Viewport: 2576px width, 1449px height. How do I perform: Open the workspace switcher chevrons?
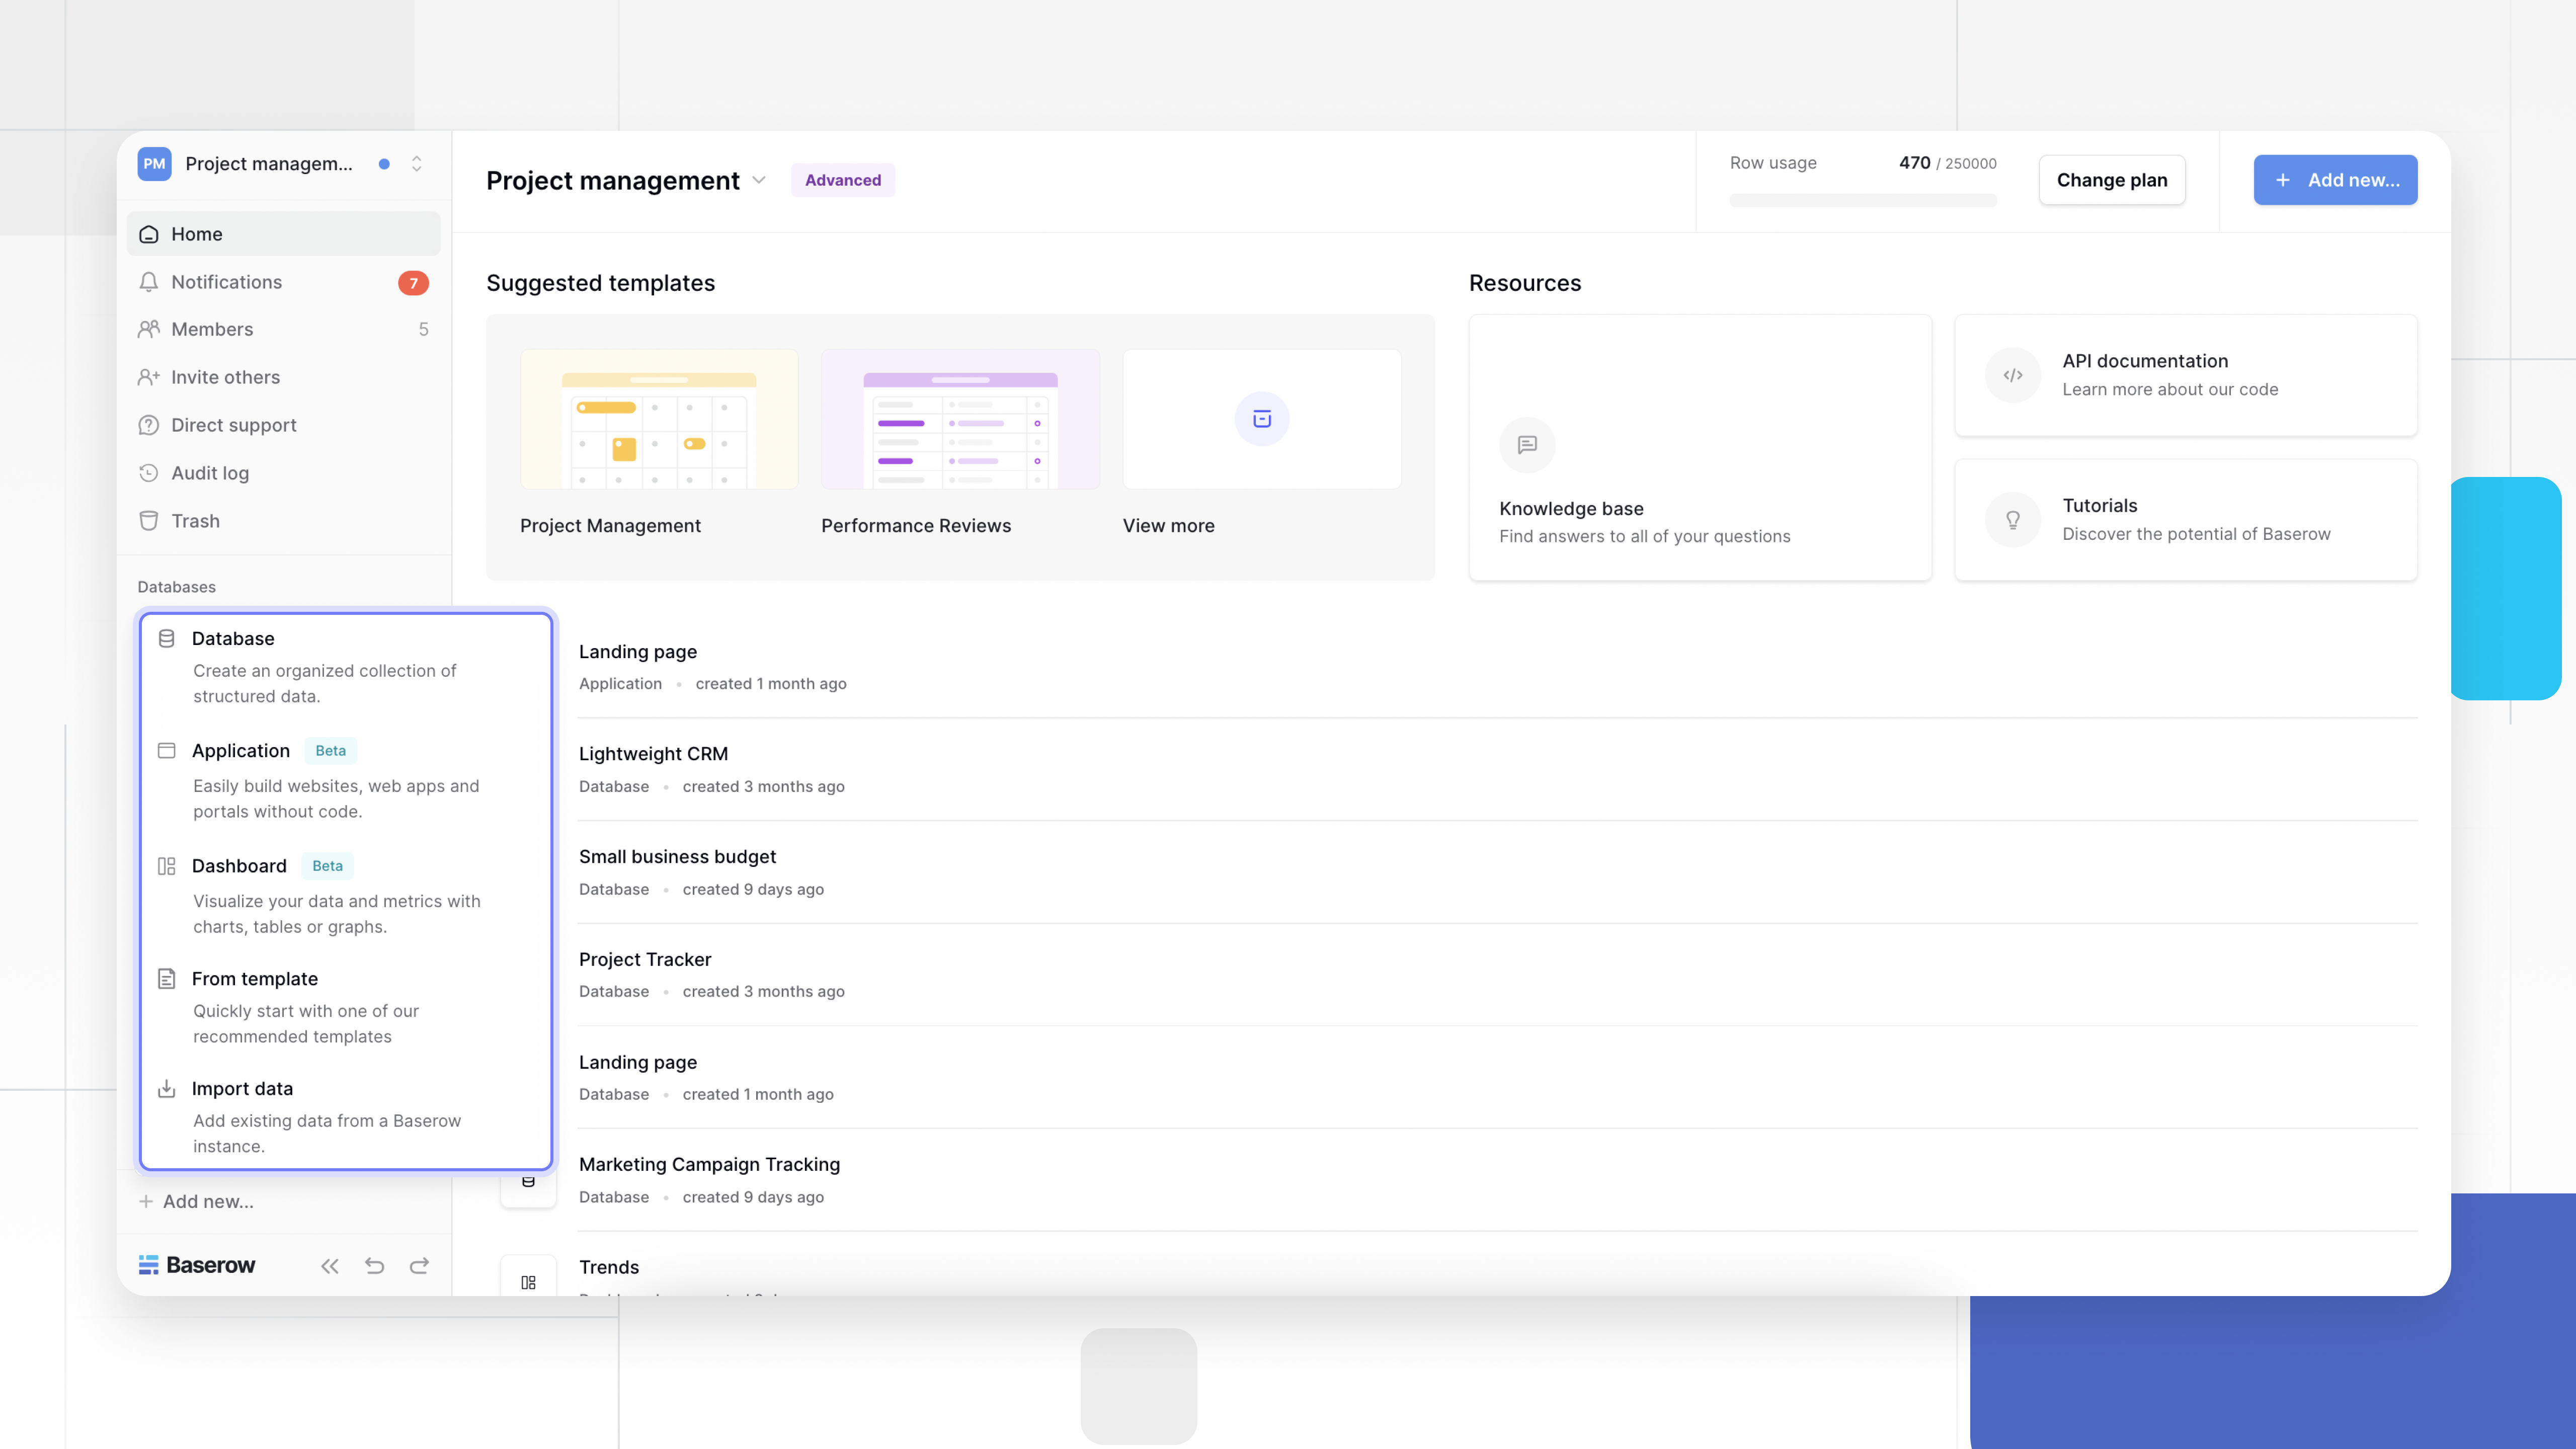point(417,164)
